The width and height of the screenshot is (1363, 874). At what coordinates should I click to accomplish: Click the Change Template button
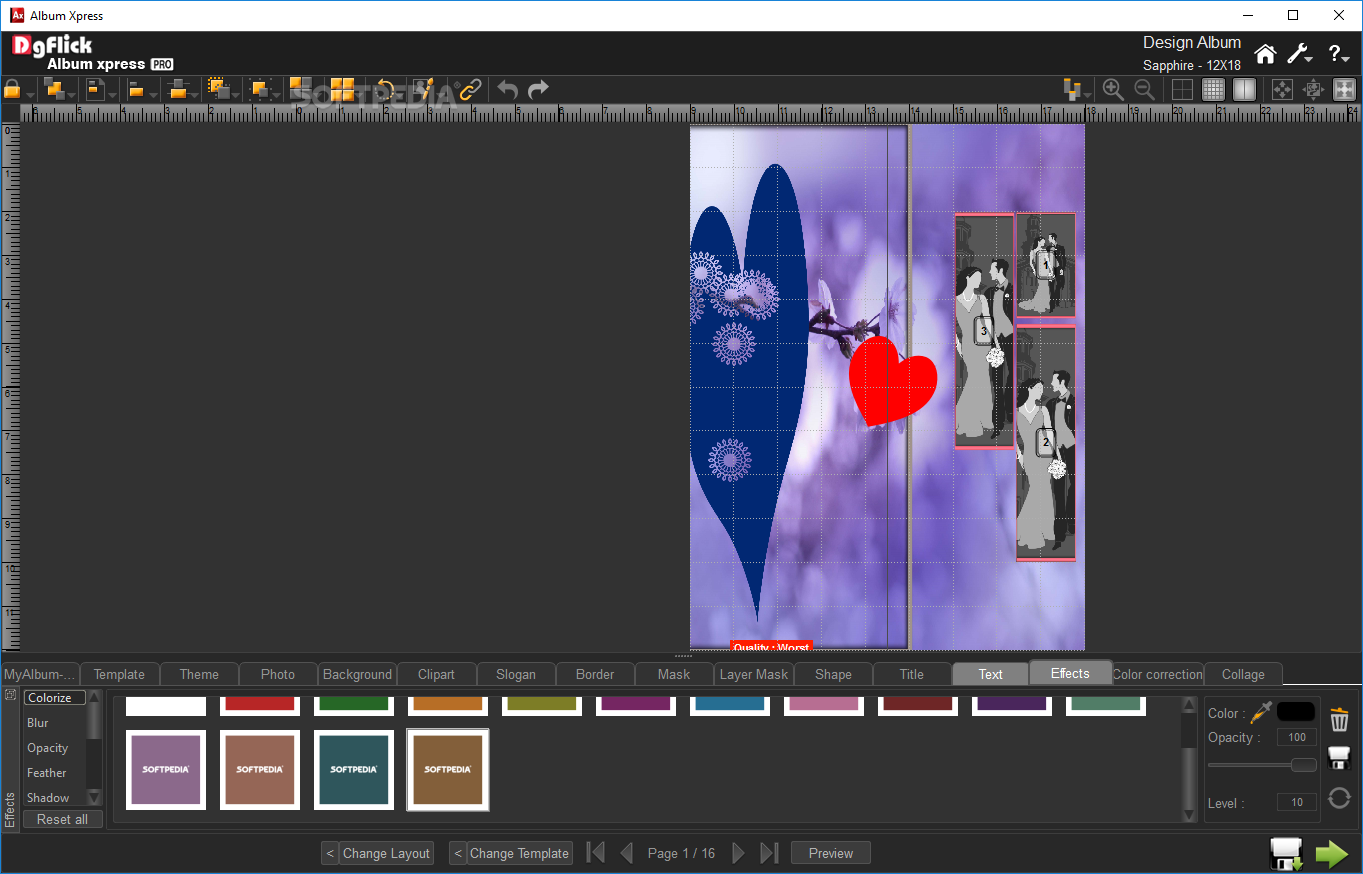[519, 853]
